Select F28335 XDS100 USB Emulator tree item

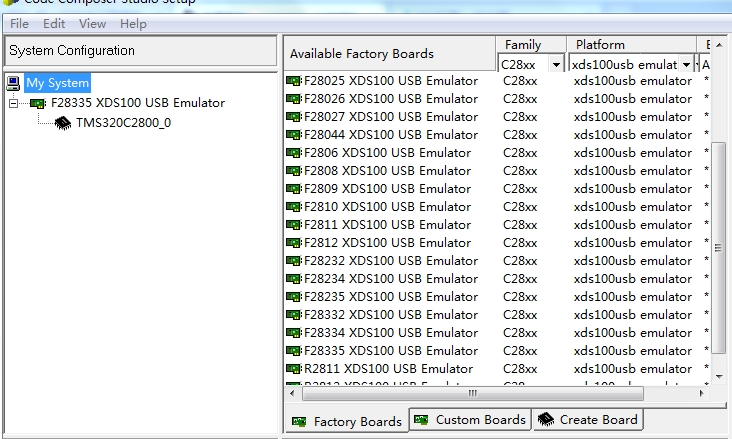[x=138, y=103]
